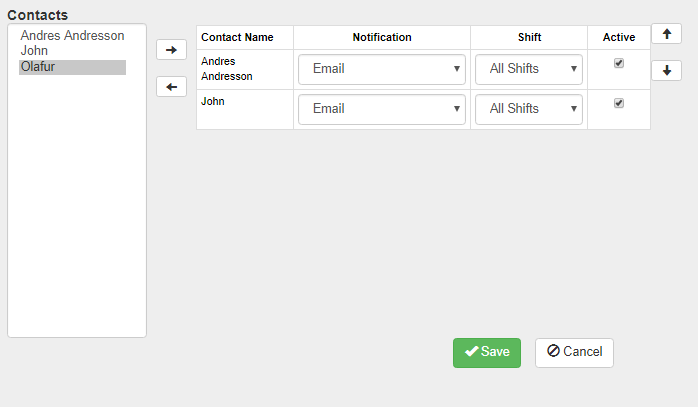Image resolution: width=698 pixels, height=407 pixels.
Task: Move selected contact up with arrow
Action: point(666,33)
